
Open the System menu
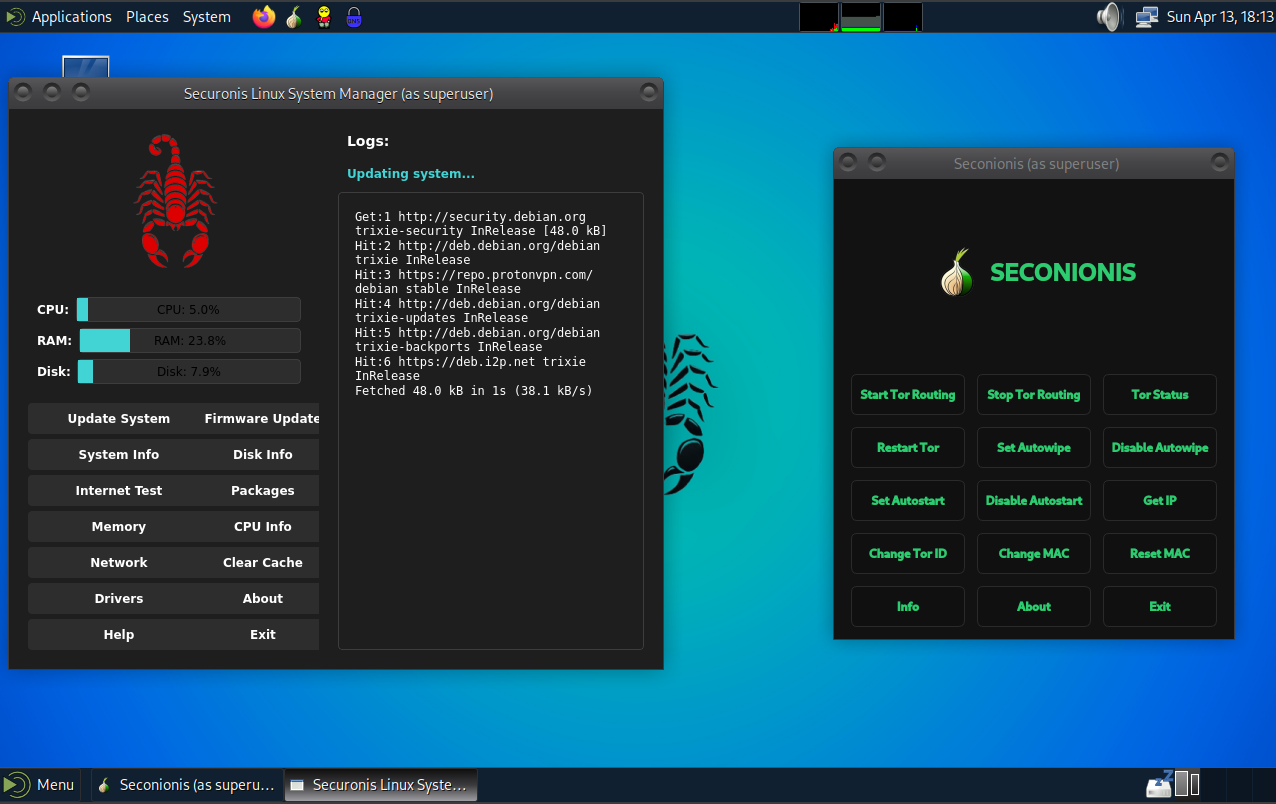click(206, 17)
